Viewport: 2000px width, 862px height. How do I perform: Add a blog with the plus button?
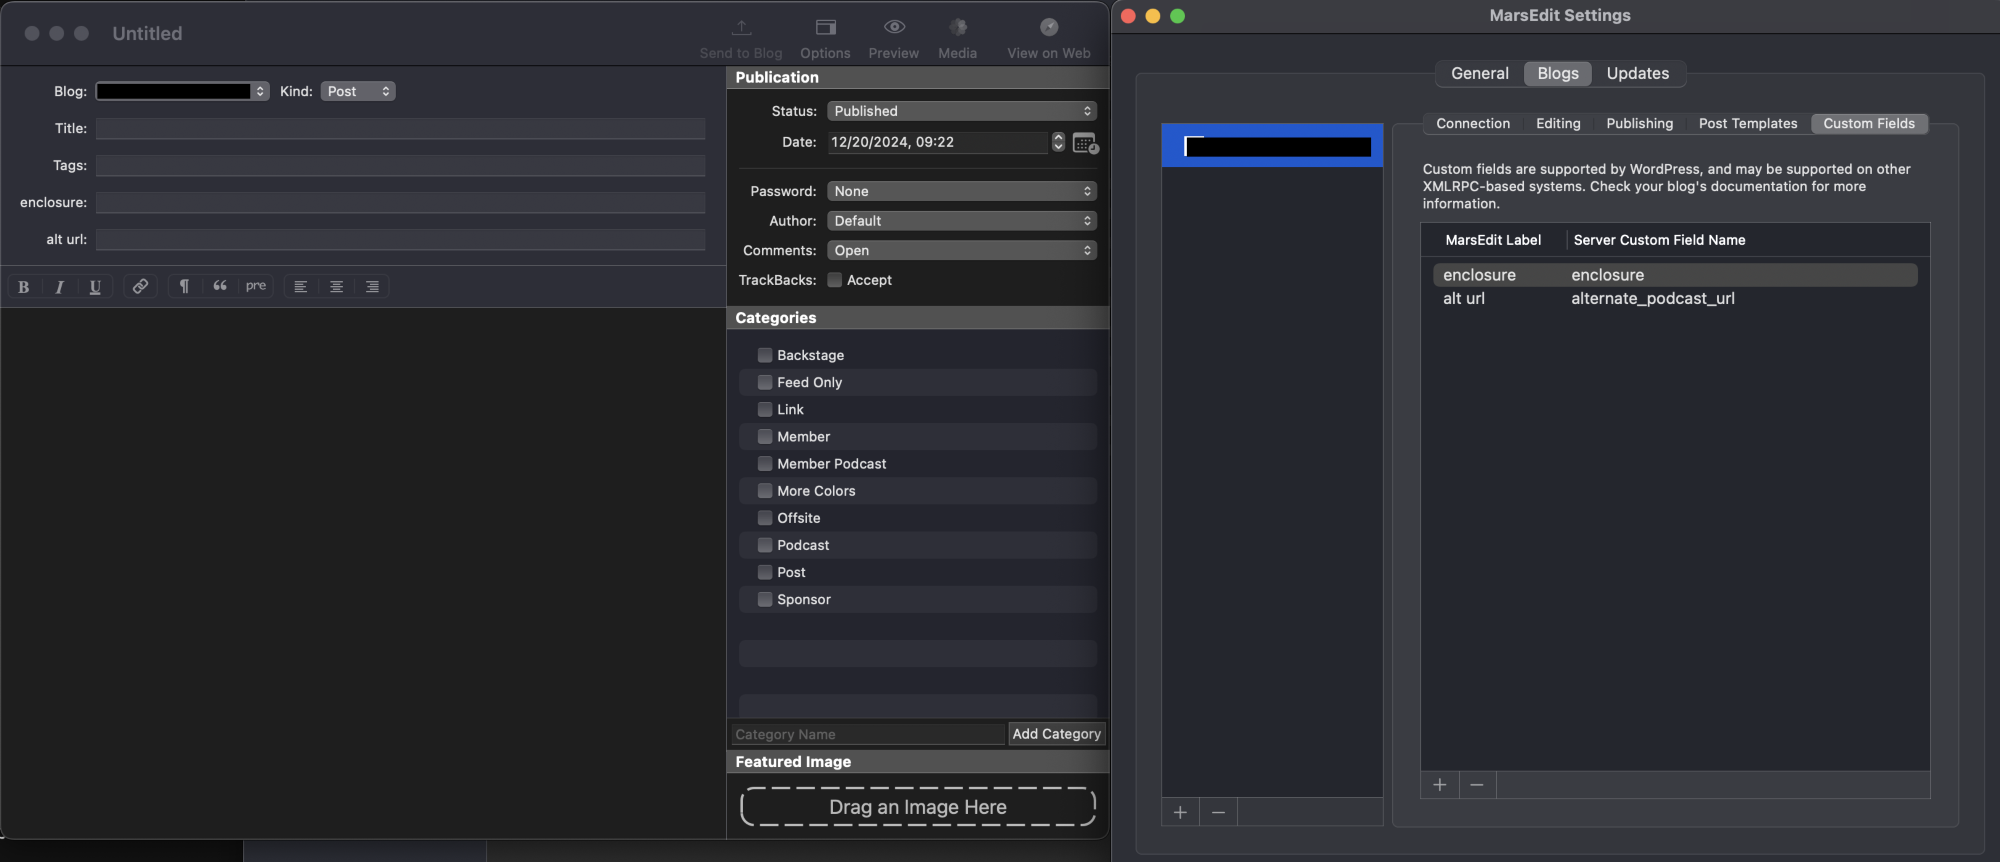point(1180,812)
